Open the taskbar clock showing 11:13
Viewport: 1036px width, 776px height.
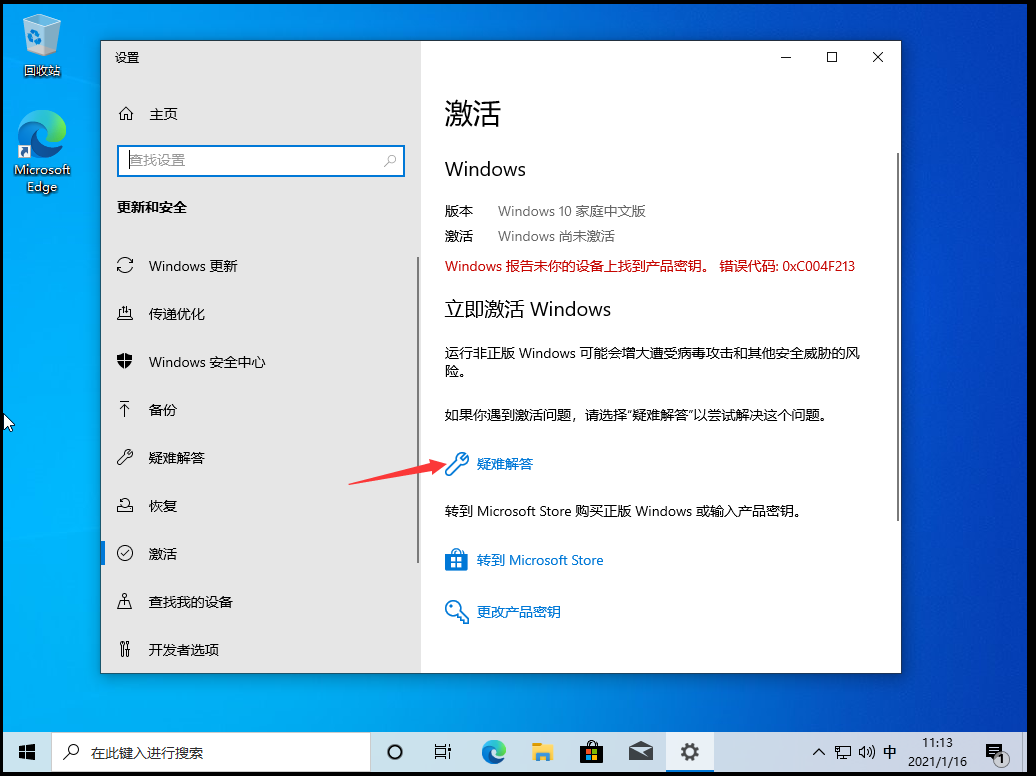pyautogui.click(x=937, y=752)
